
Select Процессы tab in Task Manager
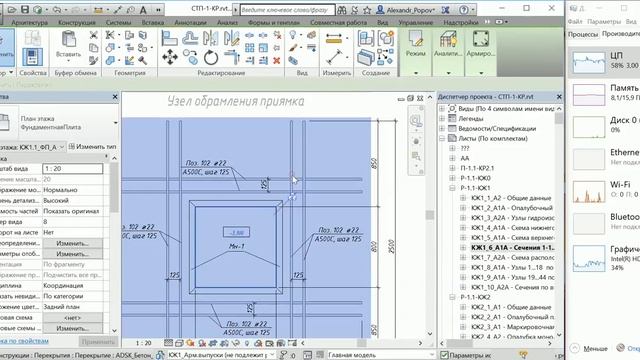[583, 34]
